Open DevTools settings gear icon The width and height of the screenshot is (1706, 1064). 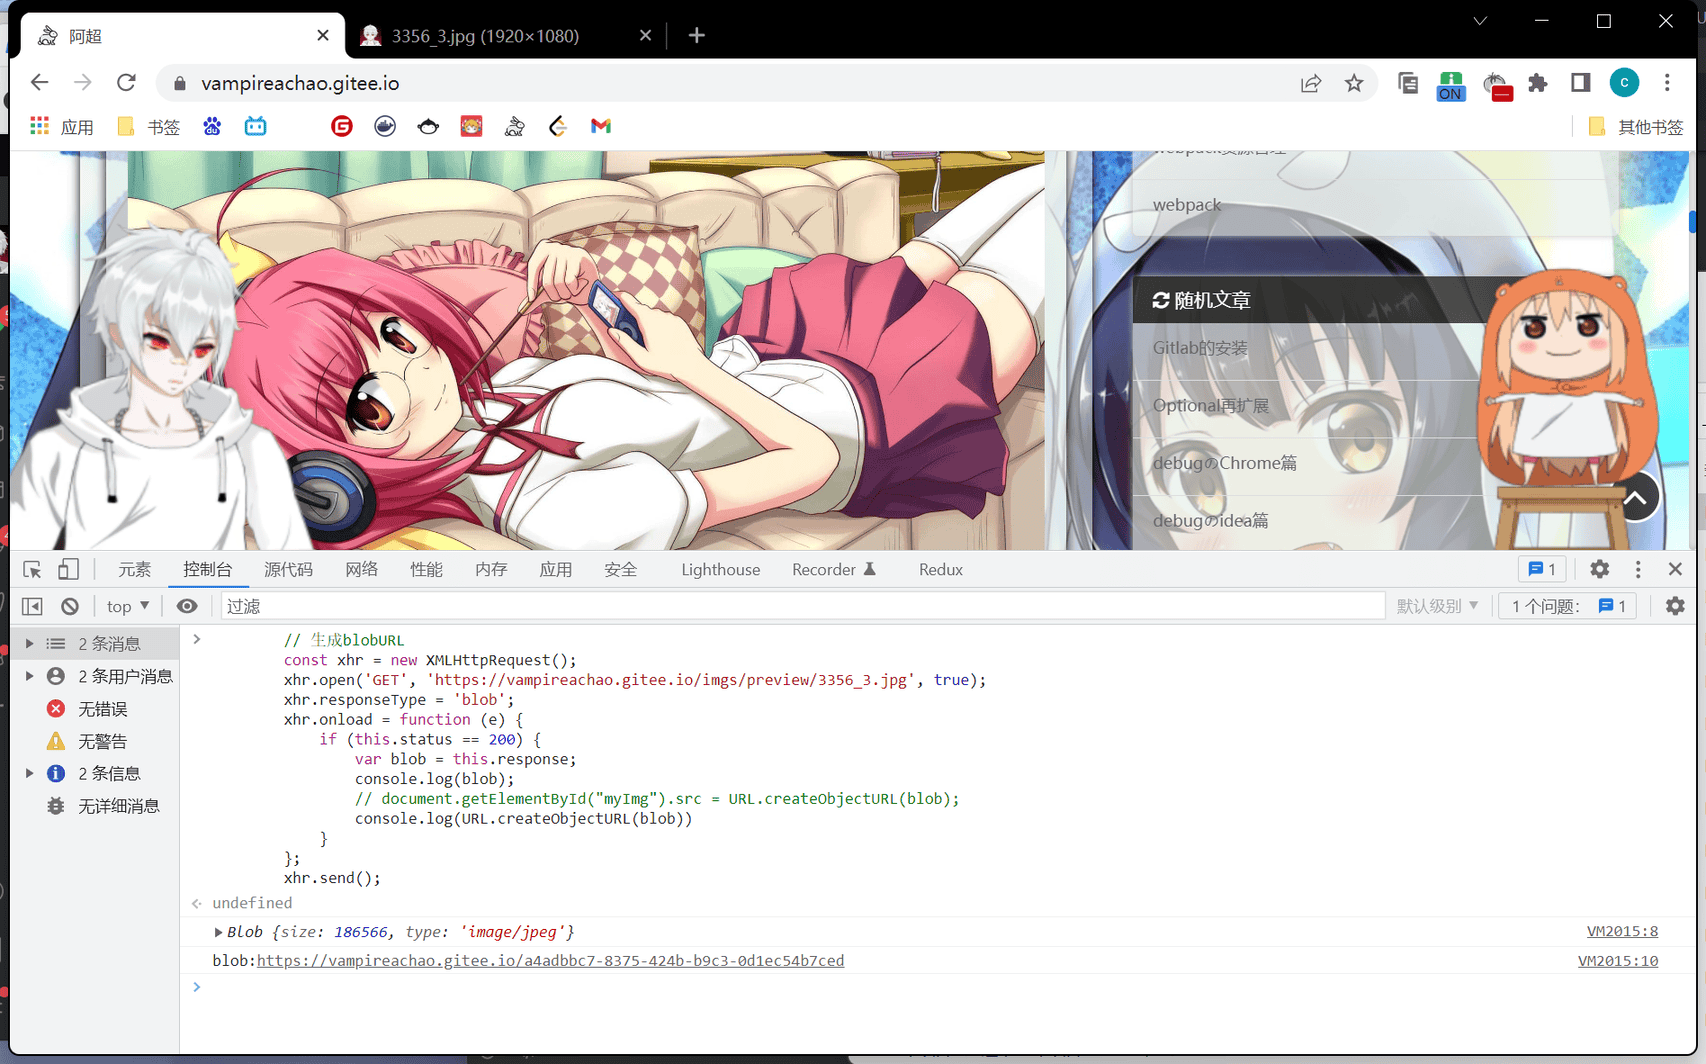click(x=1599, y=570)
